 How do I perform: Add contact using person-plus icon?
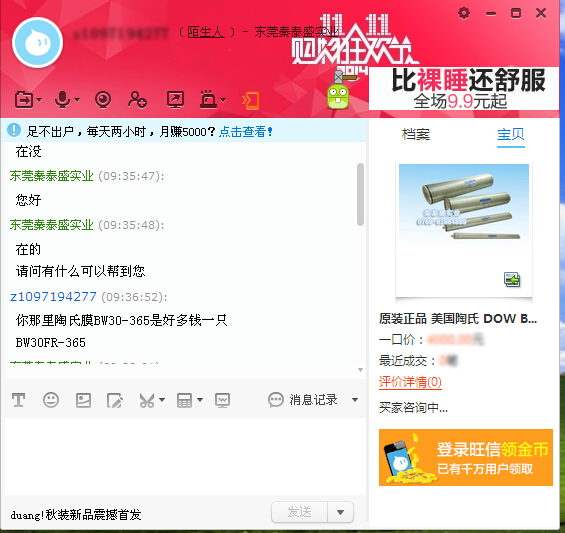pos(137,99)
